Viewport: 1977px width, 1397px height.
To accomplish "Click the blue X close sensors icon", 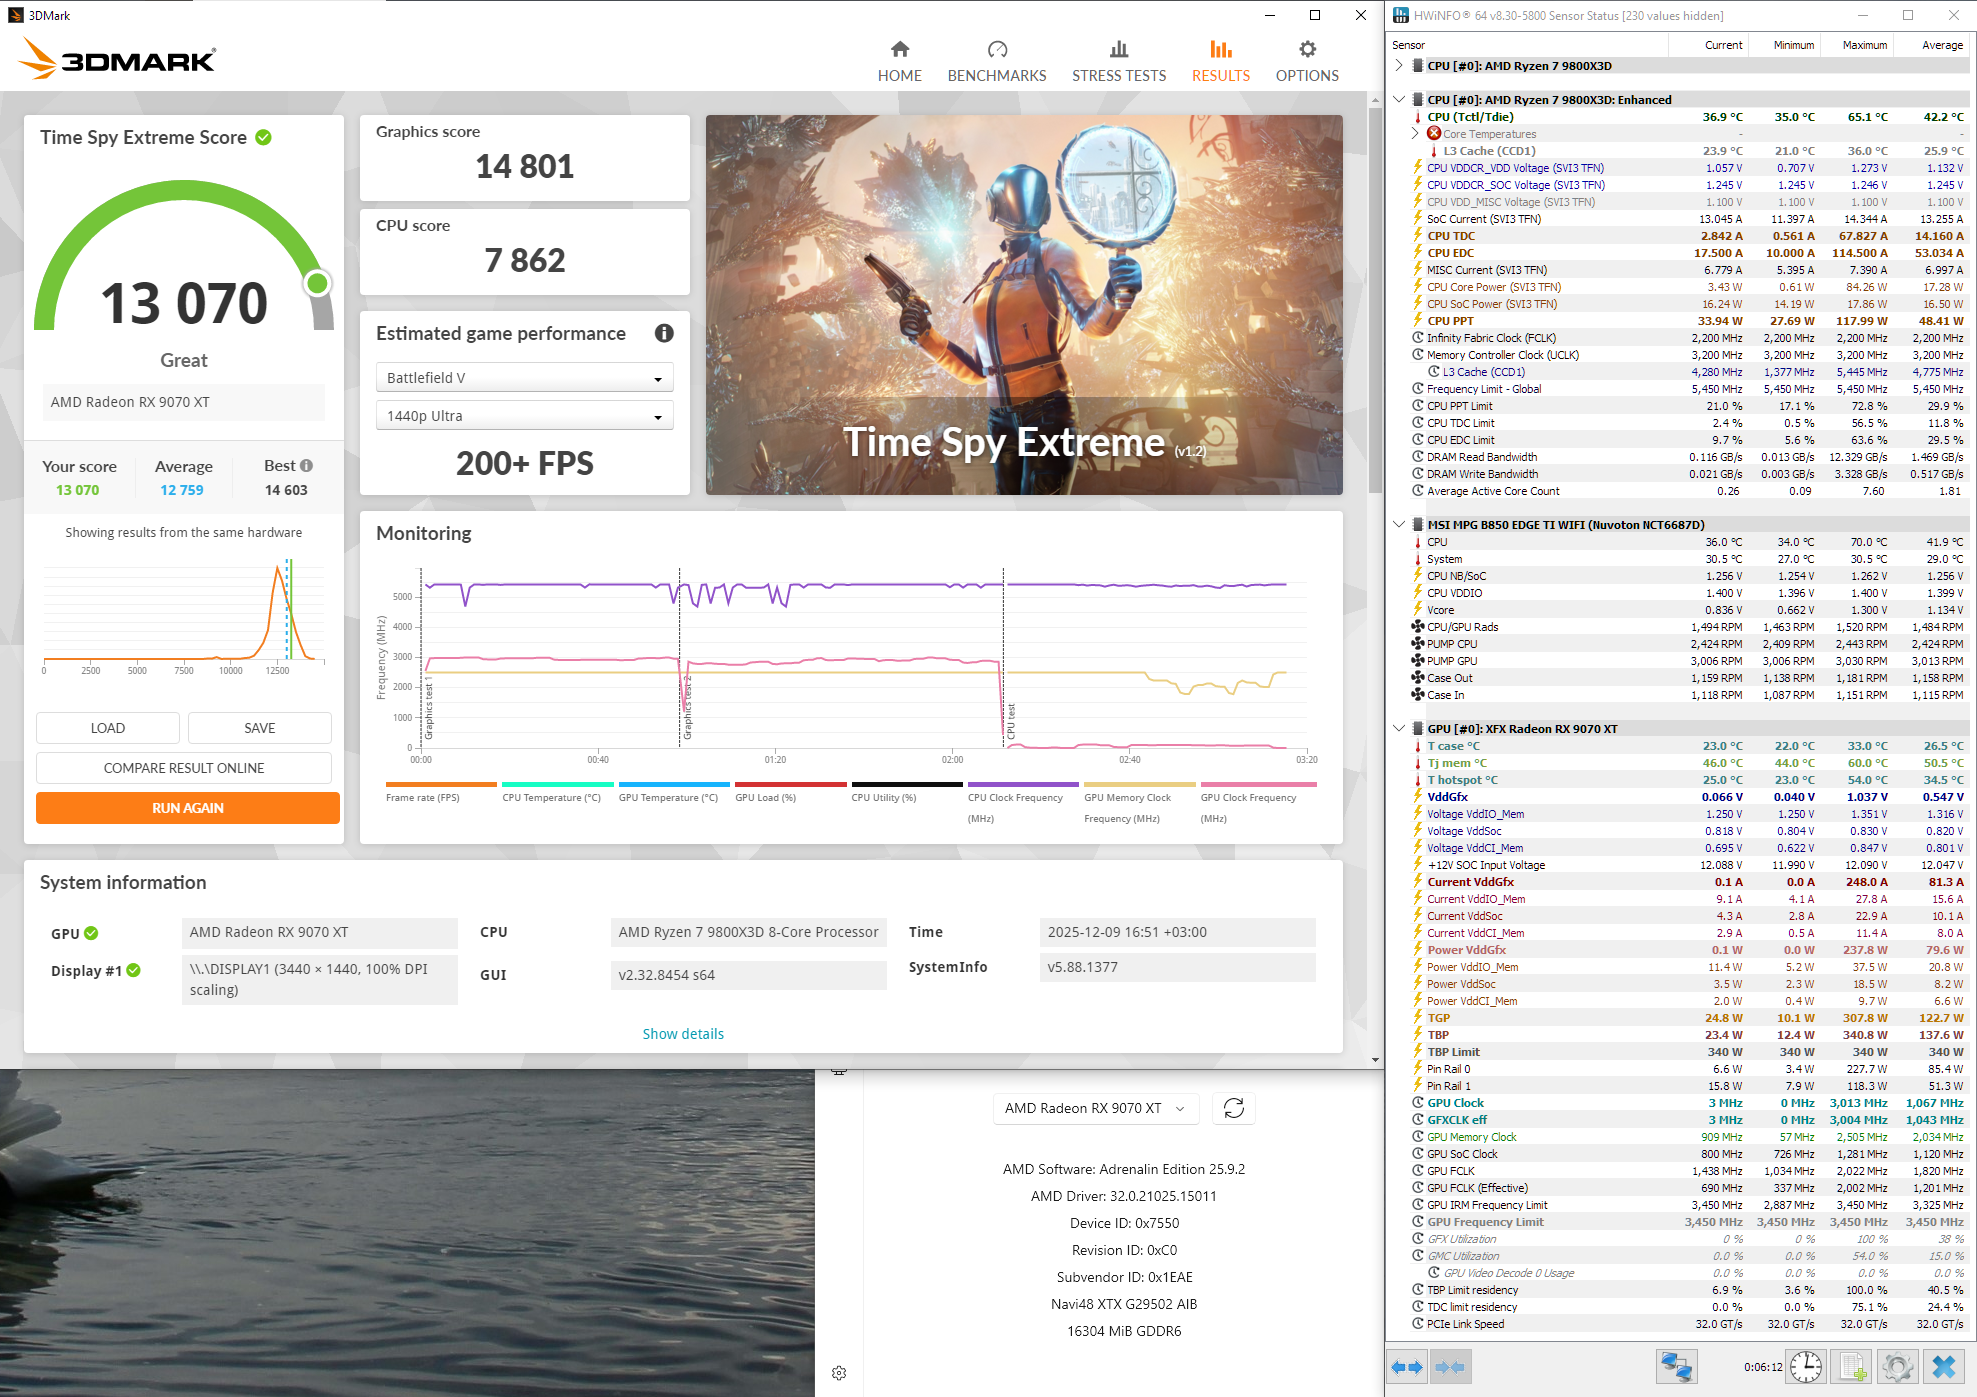I will (x=1943, y=1367).
